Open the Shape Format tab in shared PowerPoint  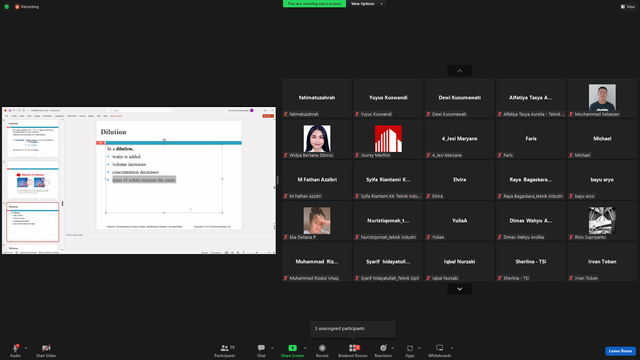tap(116, 116)
